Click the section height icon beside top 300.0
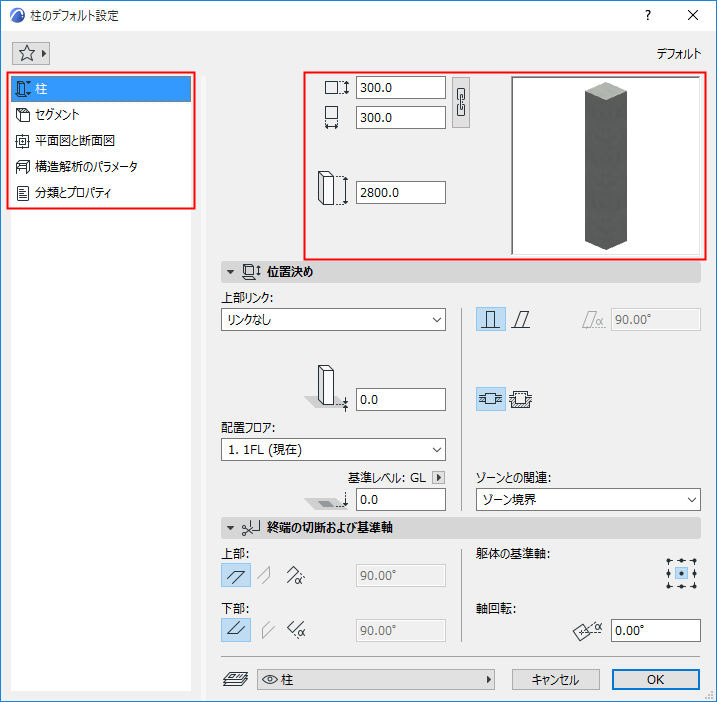This screenshot has height=702, width=717. [x=337, y=87]
